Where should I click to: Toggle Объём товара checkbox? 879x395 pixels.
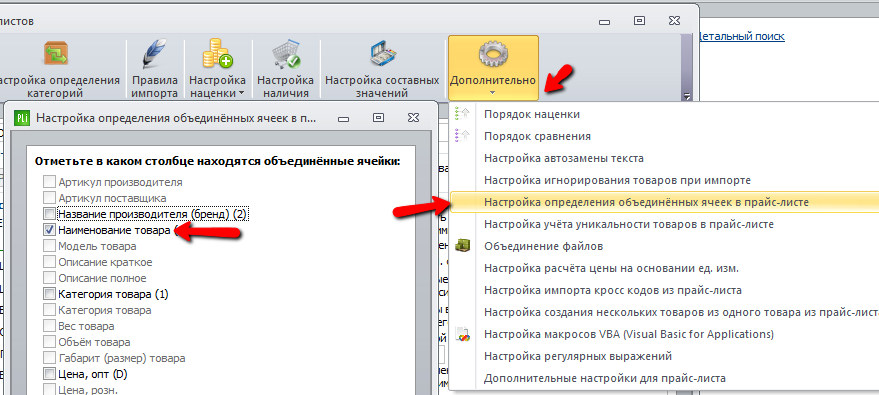[x=50, y=342]
